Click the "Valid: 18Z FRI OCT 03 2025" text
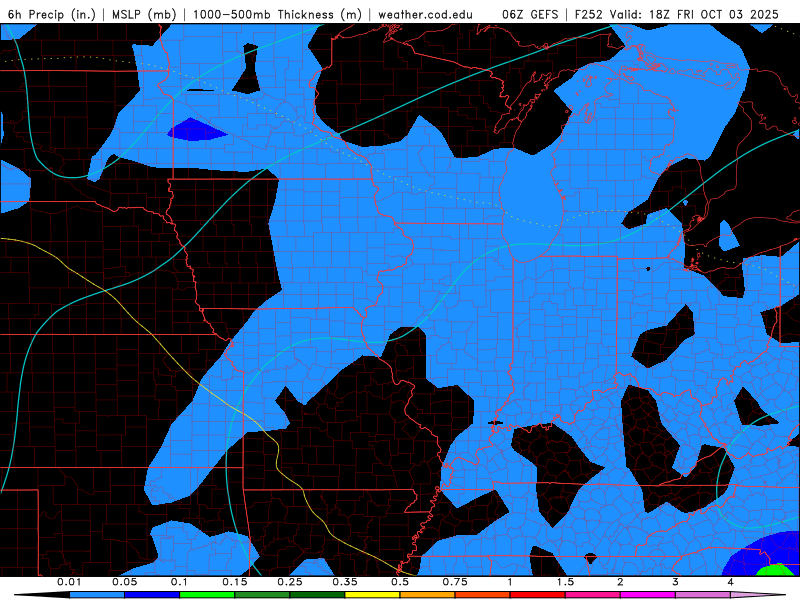 (695, 14)
